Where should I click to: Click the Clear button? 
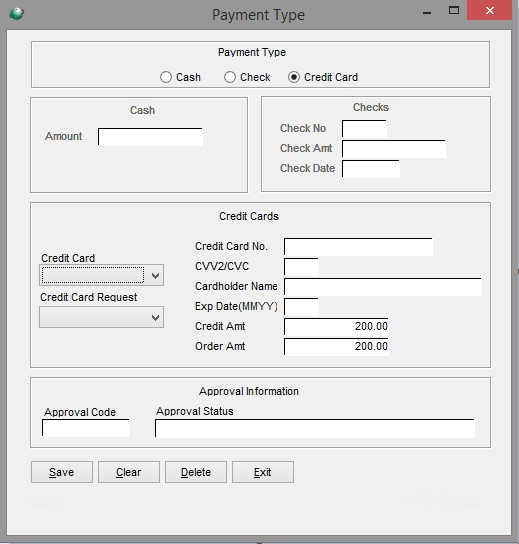(129, 472)
